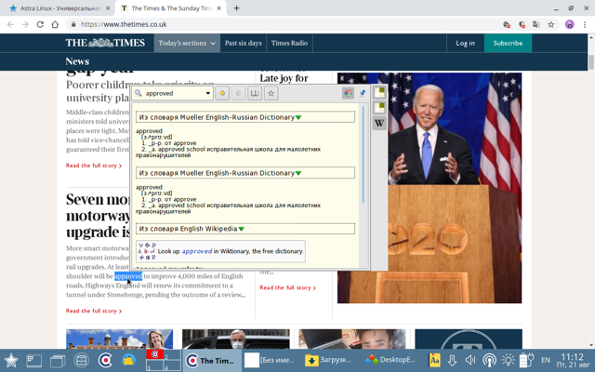Click the GoldenDict popup vertical scrollbar
This screenshot has width=595, height=372.
click(x=363, y=154)
